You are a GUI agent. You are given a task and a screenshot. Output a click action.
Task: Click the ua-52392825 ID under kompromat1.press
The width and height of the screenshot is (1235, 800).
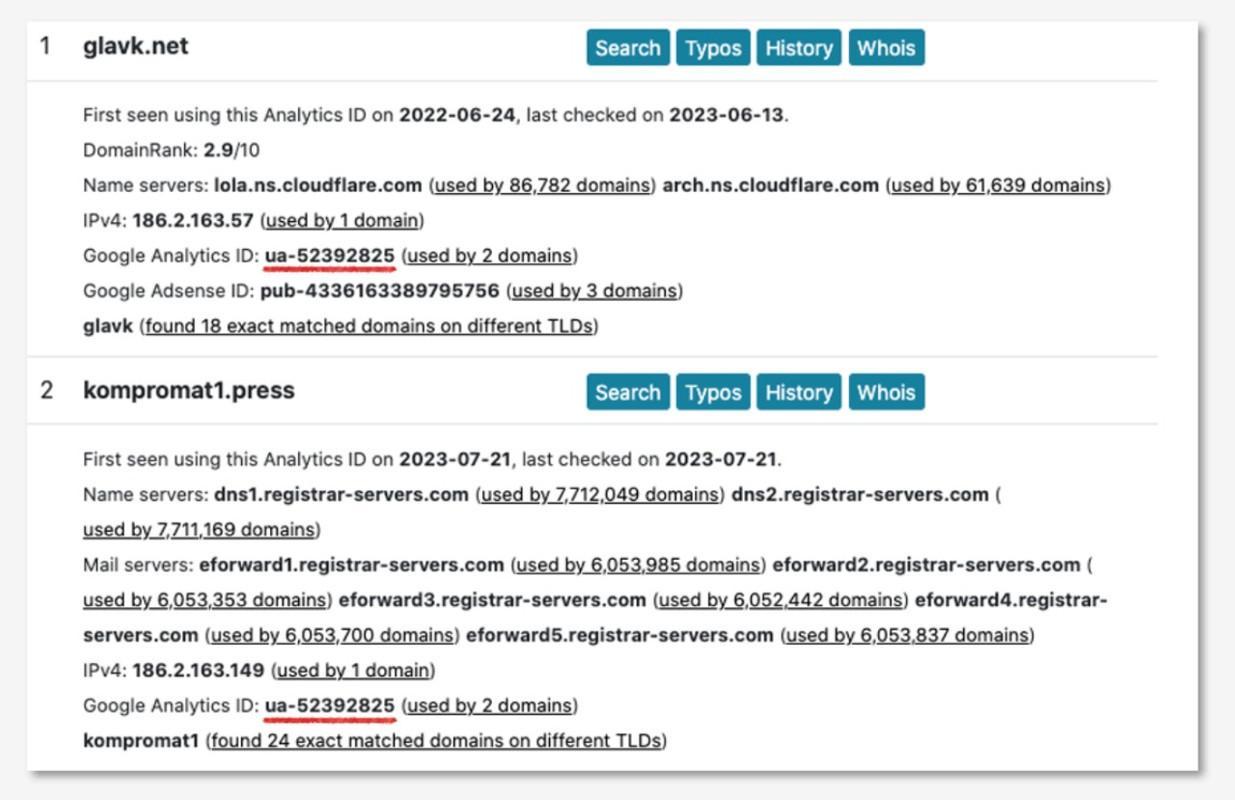click(x=330, y=706)
